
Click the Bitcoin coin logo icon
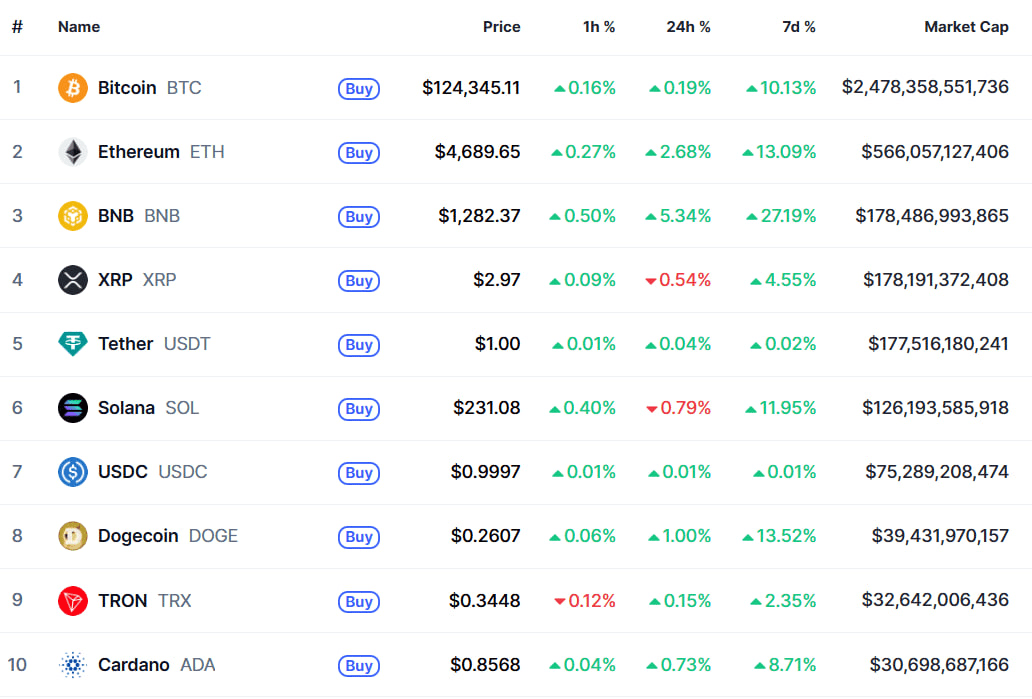[73, 88]
